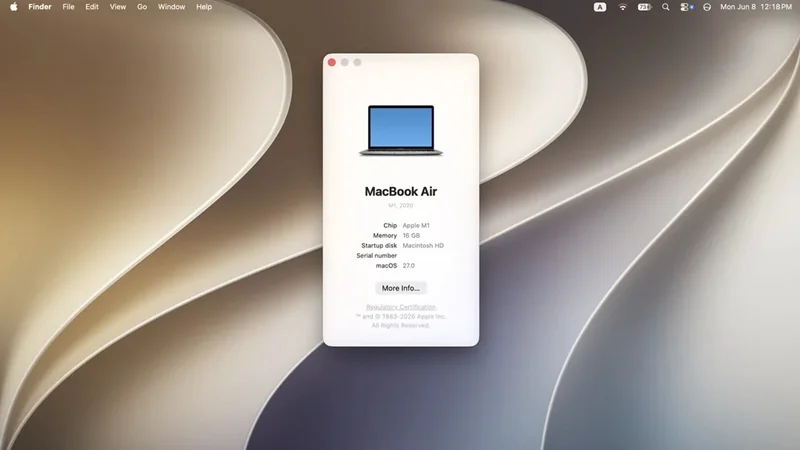
Task: Close the About This Mac window
Action: [332, 62]
